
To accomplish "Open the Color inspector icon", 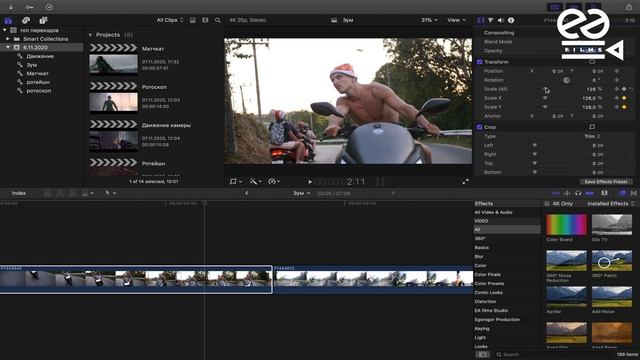I will [x=491, y=20].
